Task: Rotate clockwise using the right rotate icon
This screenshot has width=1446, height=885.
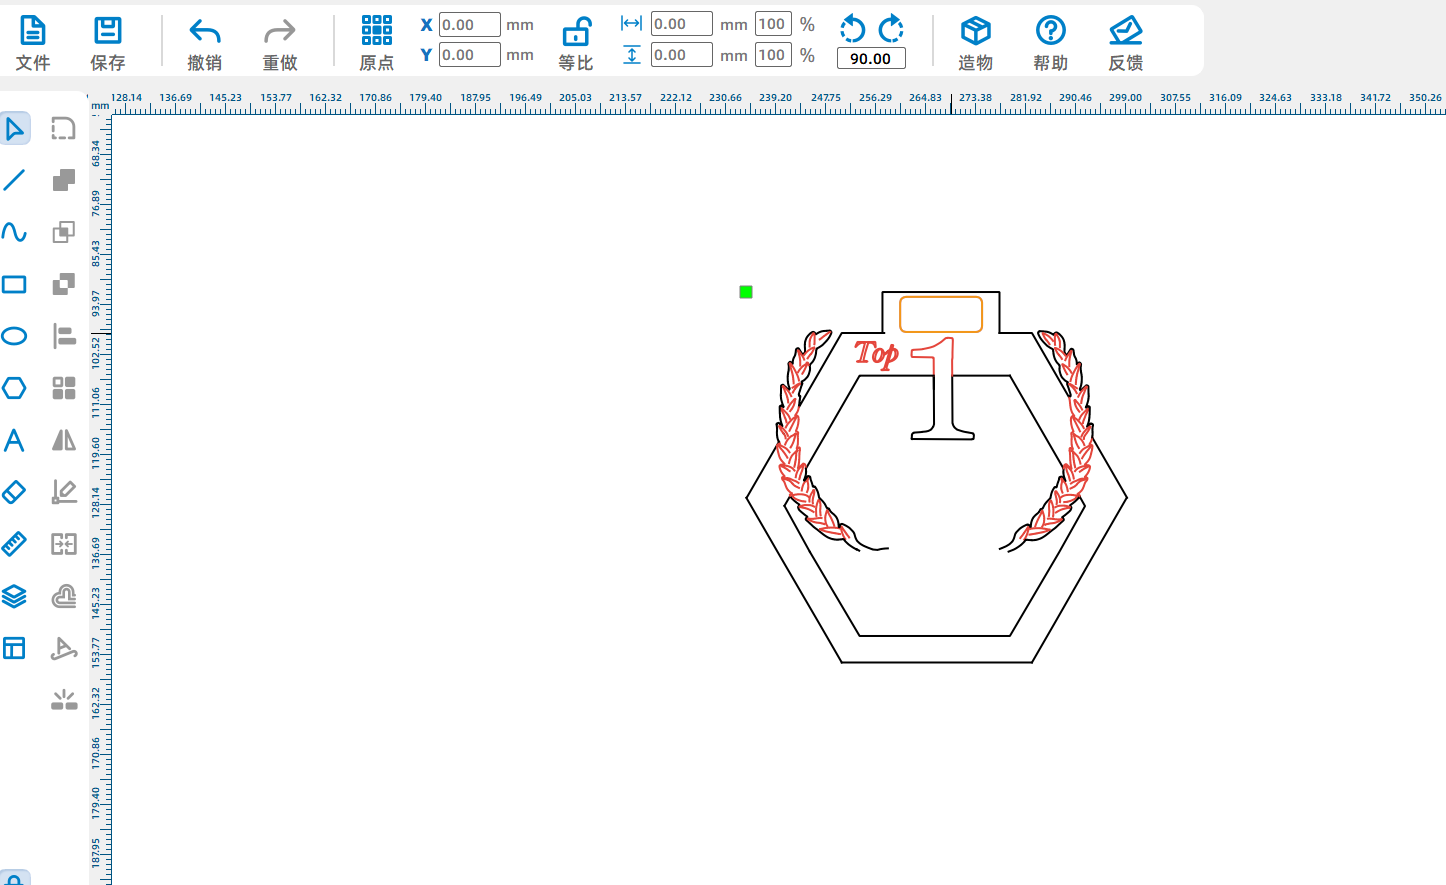Action: coord(891,28)
